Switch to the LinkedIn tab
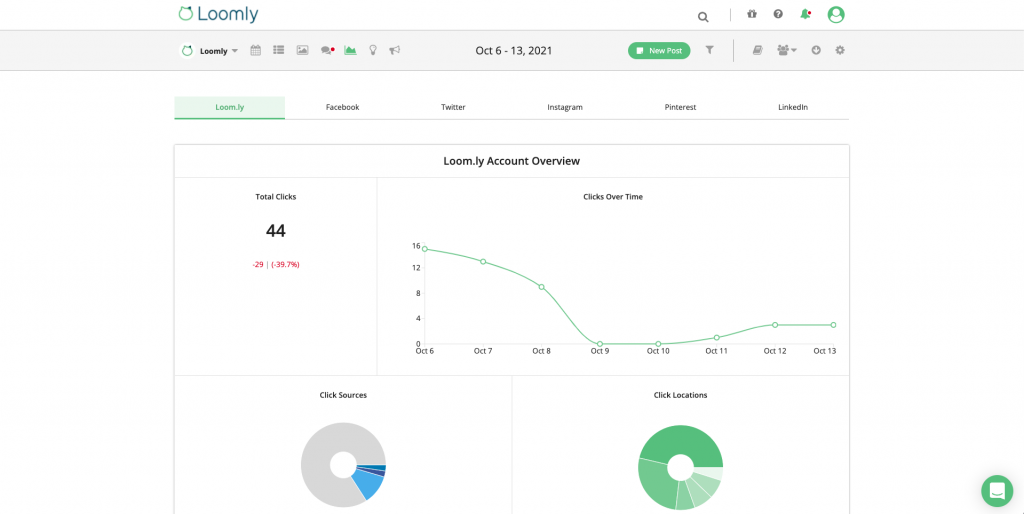The width and height of the screenshot is (1024, 514). (793, 108)
